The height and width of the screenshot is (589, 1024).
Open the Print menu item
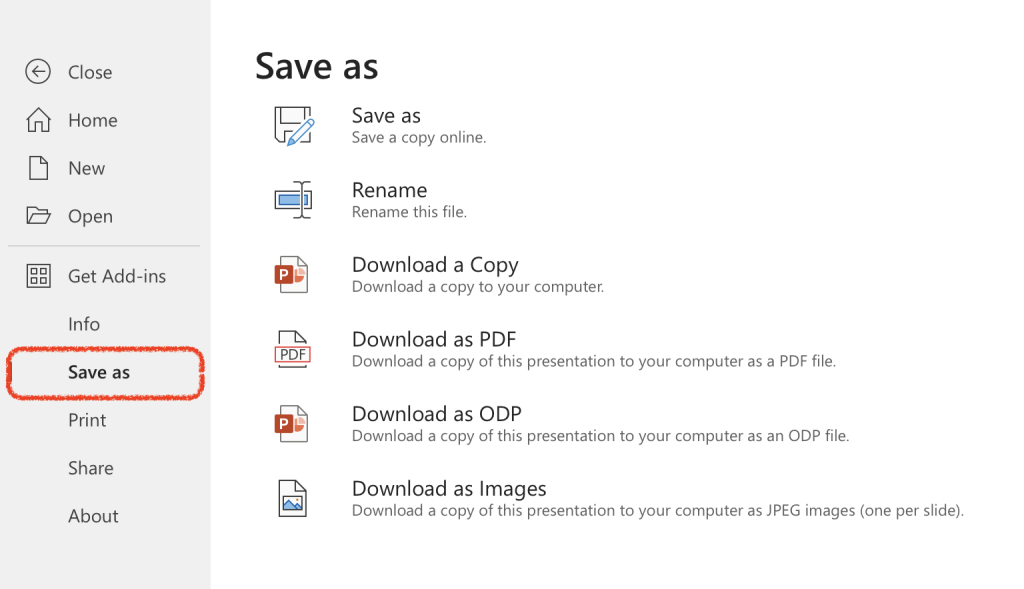(x=87, y=420)
